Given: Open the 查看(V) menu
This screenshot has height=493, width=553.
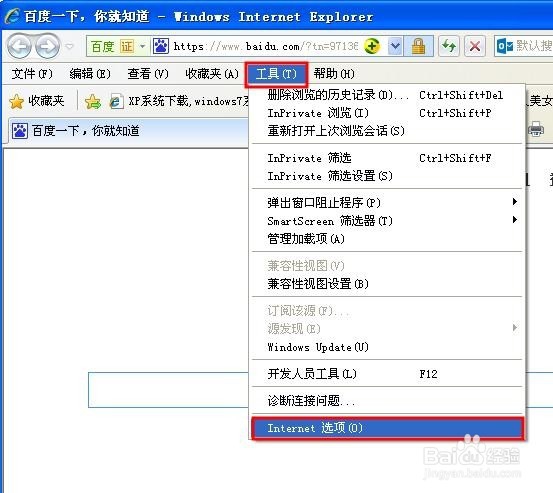Looking at the screenshot, I should tap(148, 74).
